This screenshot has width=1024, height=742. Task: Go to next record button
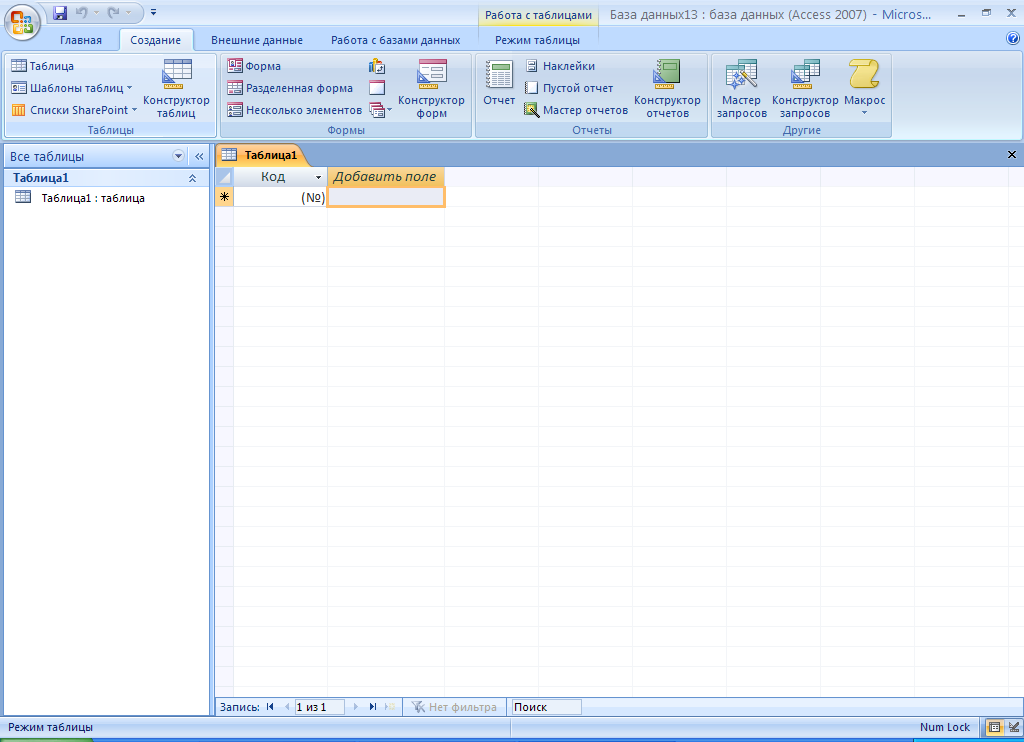[x=356, y=707]
